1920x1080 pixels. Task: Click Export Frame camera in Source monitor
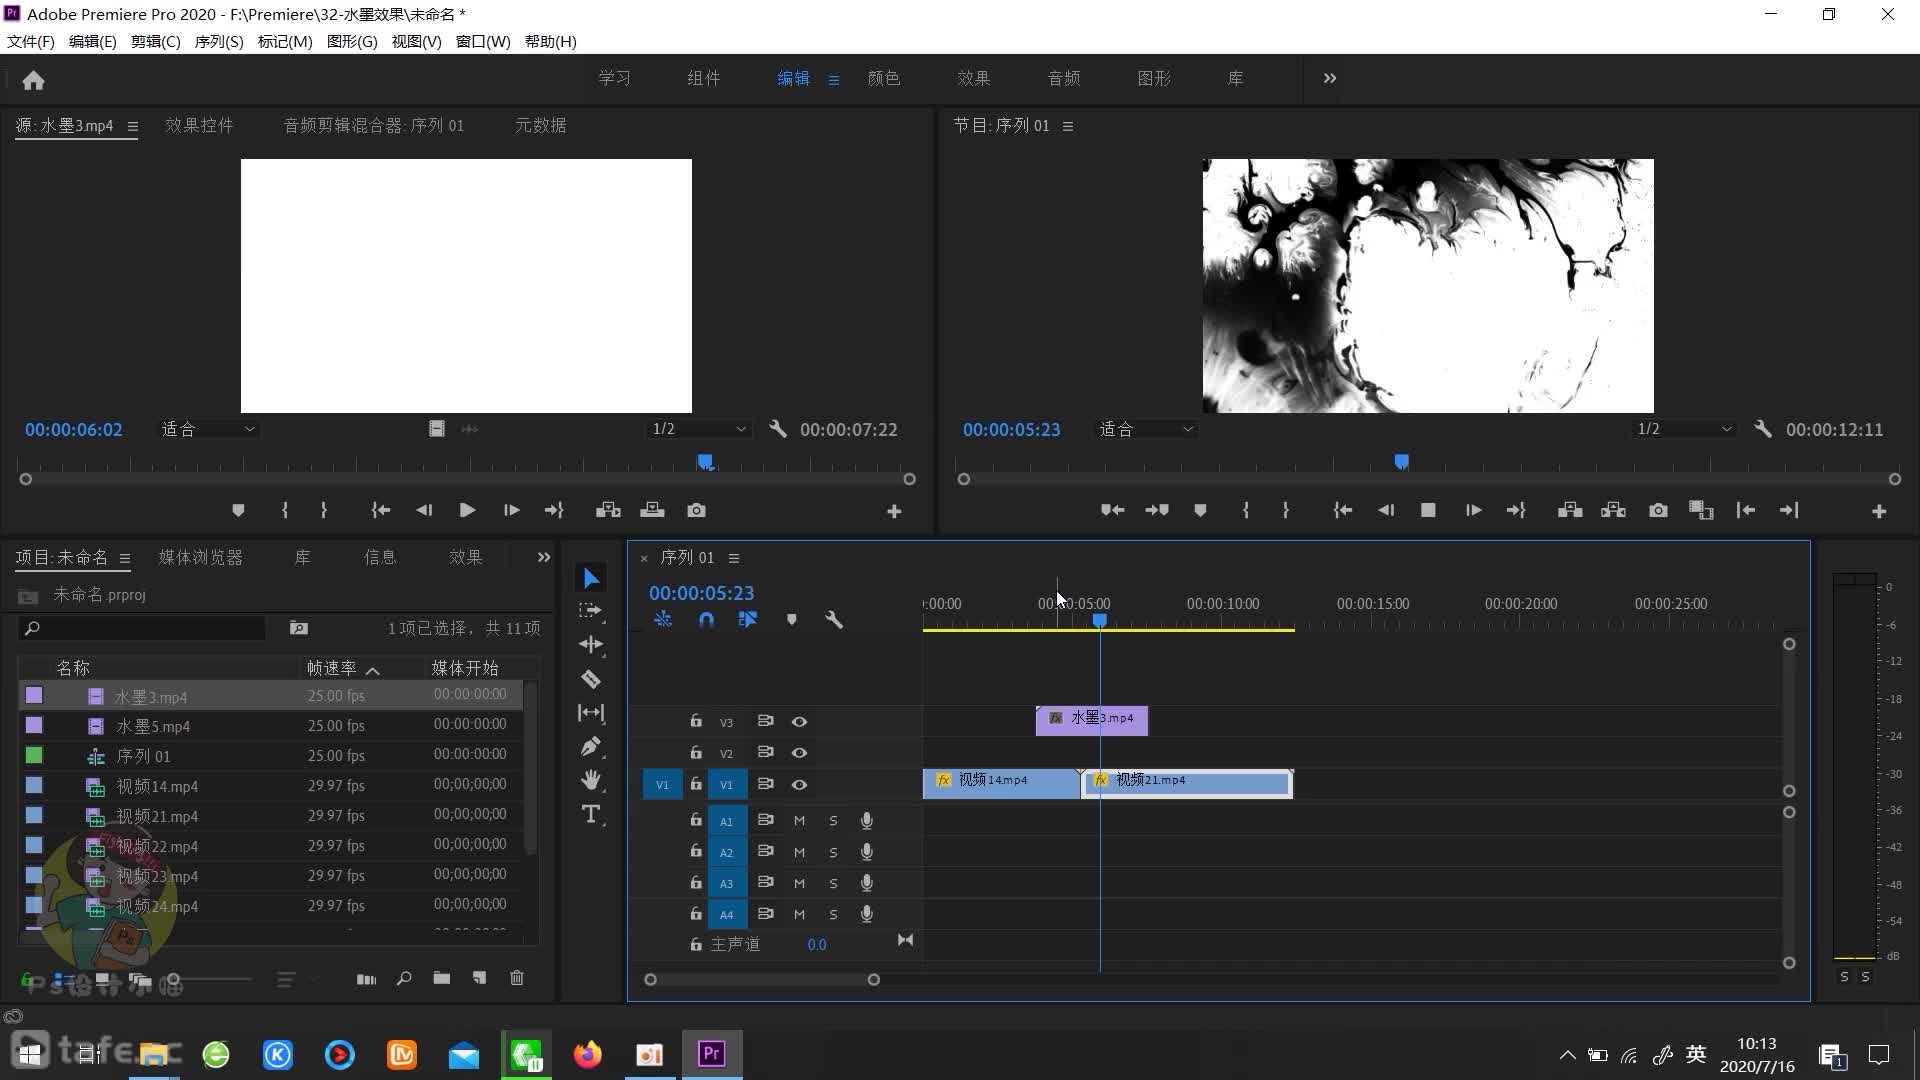coord(697,510)
